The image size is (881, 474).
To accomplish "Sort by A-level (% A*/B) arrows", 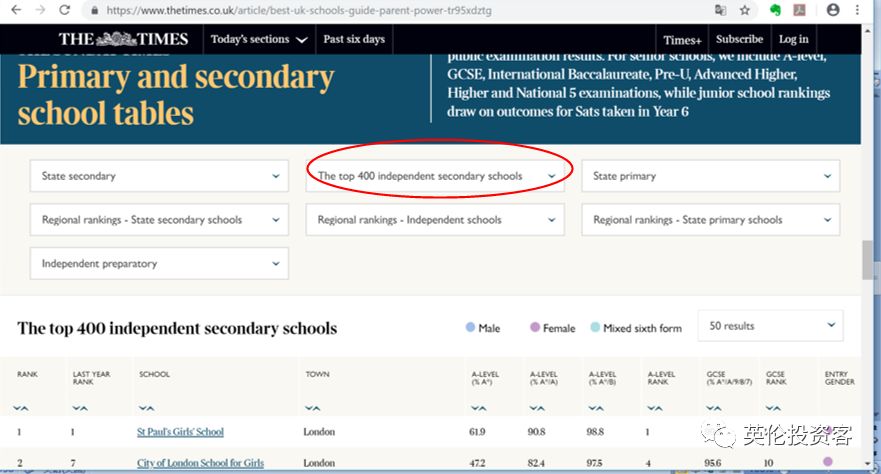I will coord(596,408).
